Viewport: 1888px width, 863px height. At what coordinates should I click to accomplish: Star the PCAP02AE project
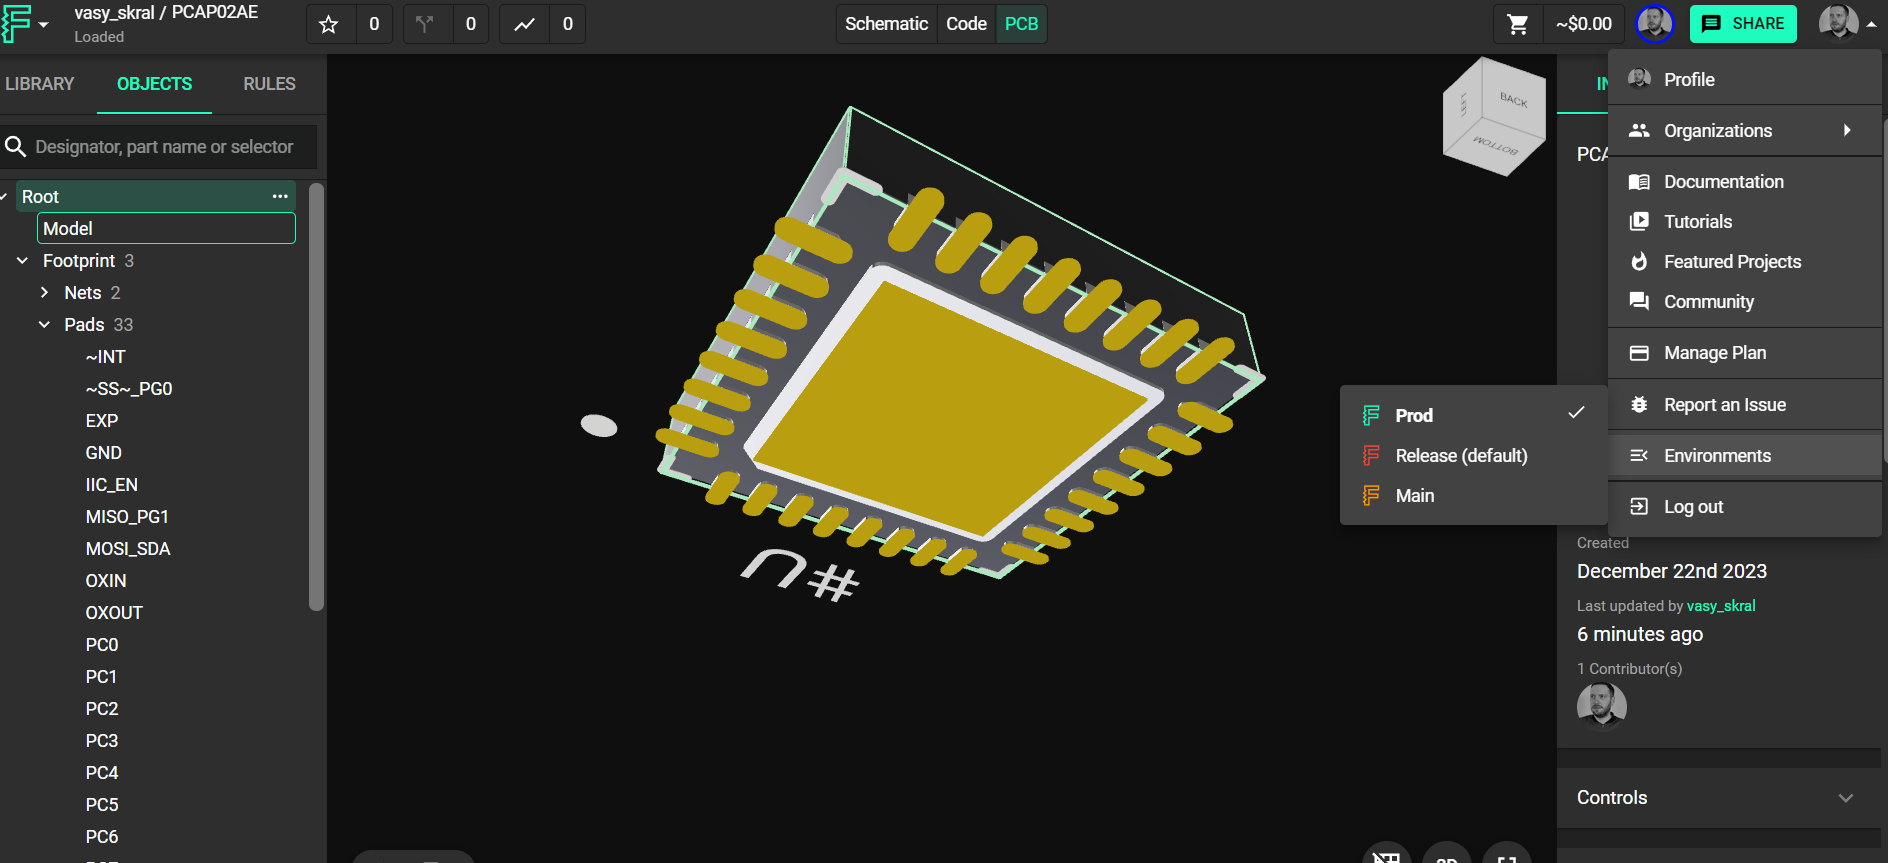click(329, 24)
